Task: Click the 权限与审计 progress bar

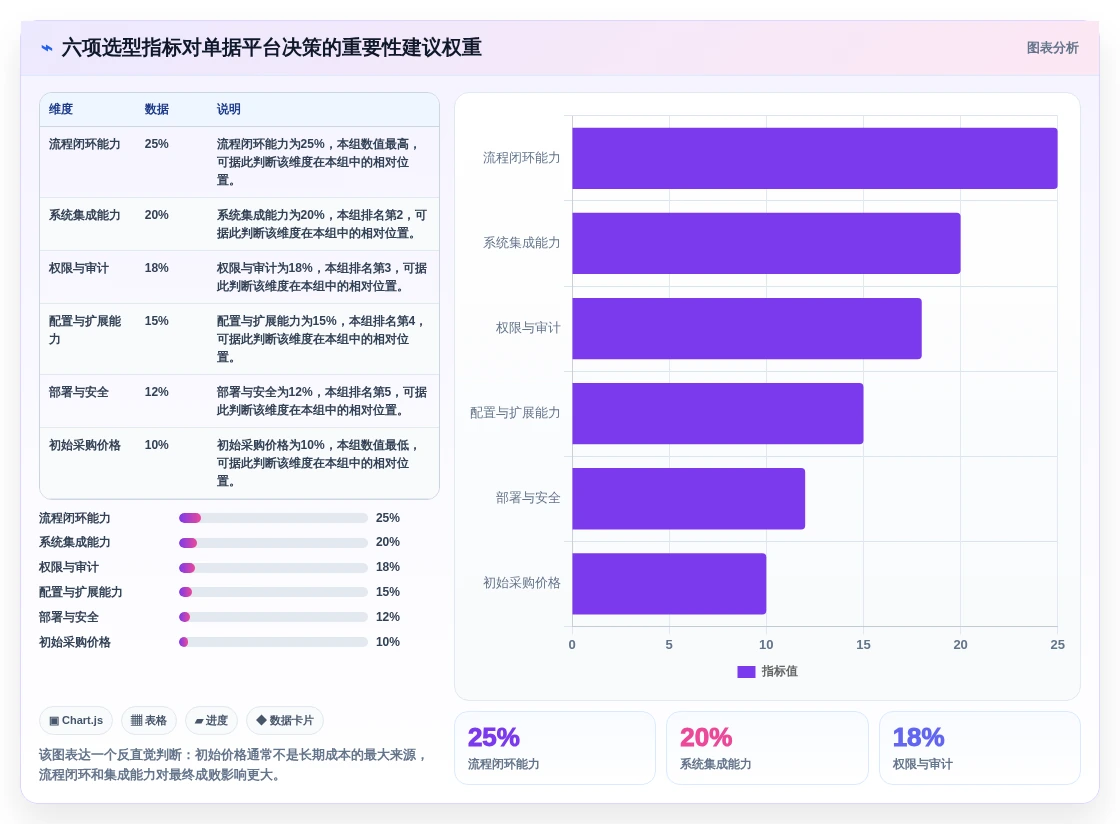Action: pyautogui.click(x=273, y=568)
